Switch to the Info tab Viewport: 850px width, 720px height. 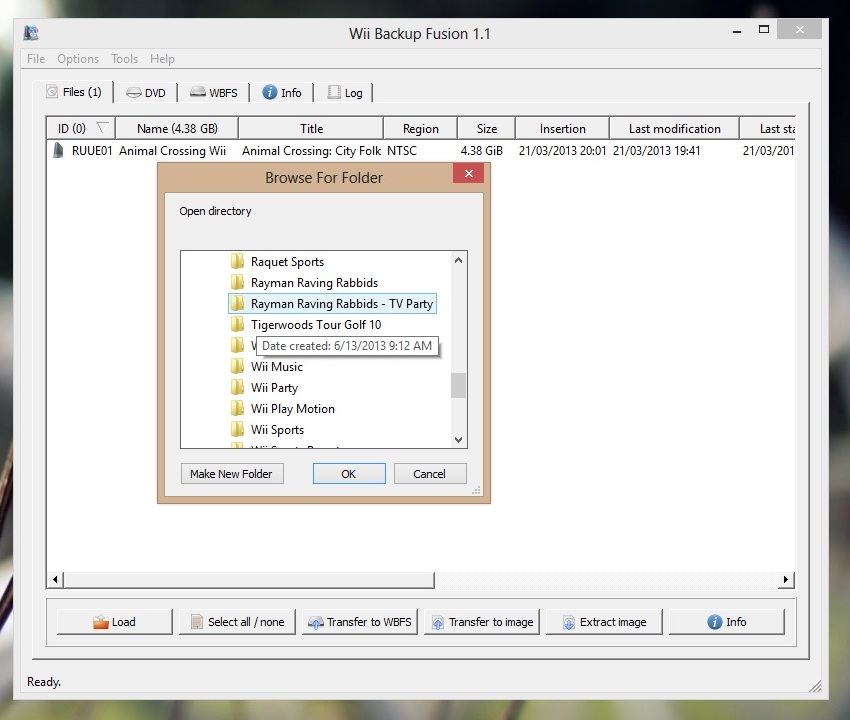pos(282,93)
